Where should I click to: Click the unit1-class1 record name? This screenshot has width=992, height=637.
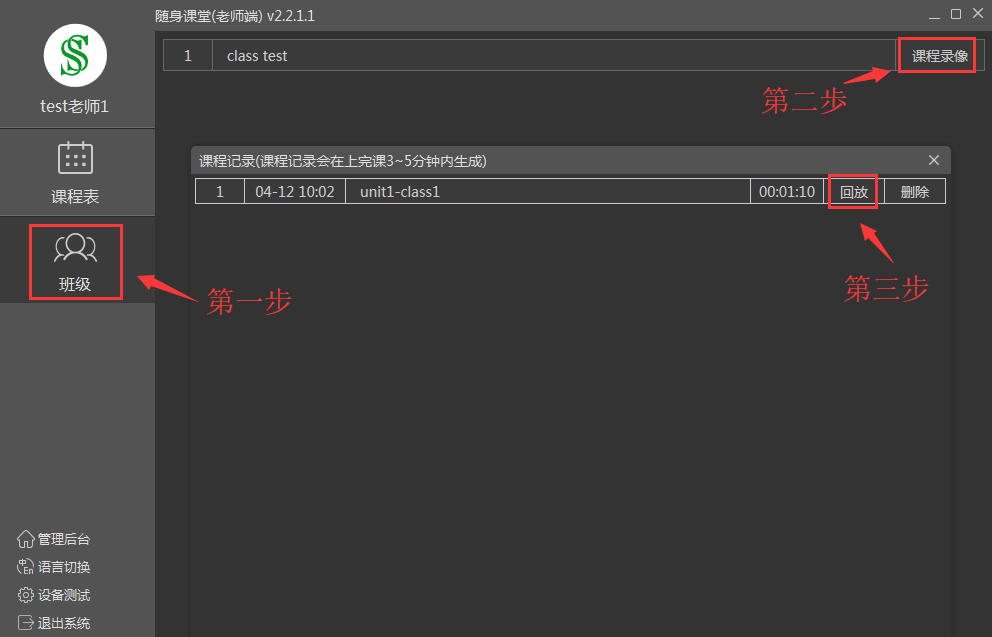tap(400, 192)
